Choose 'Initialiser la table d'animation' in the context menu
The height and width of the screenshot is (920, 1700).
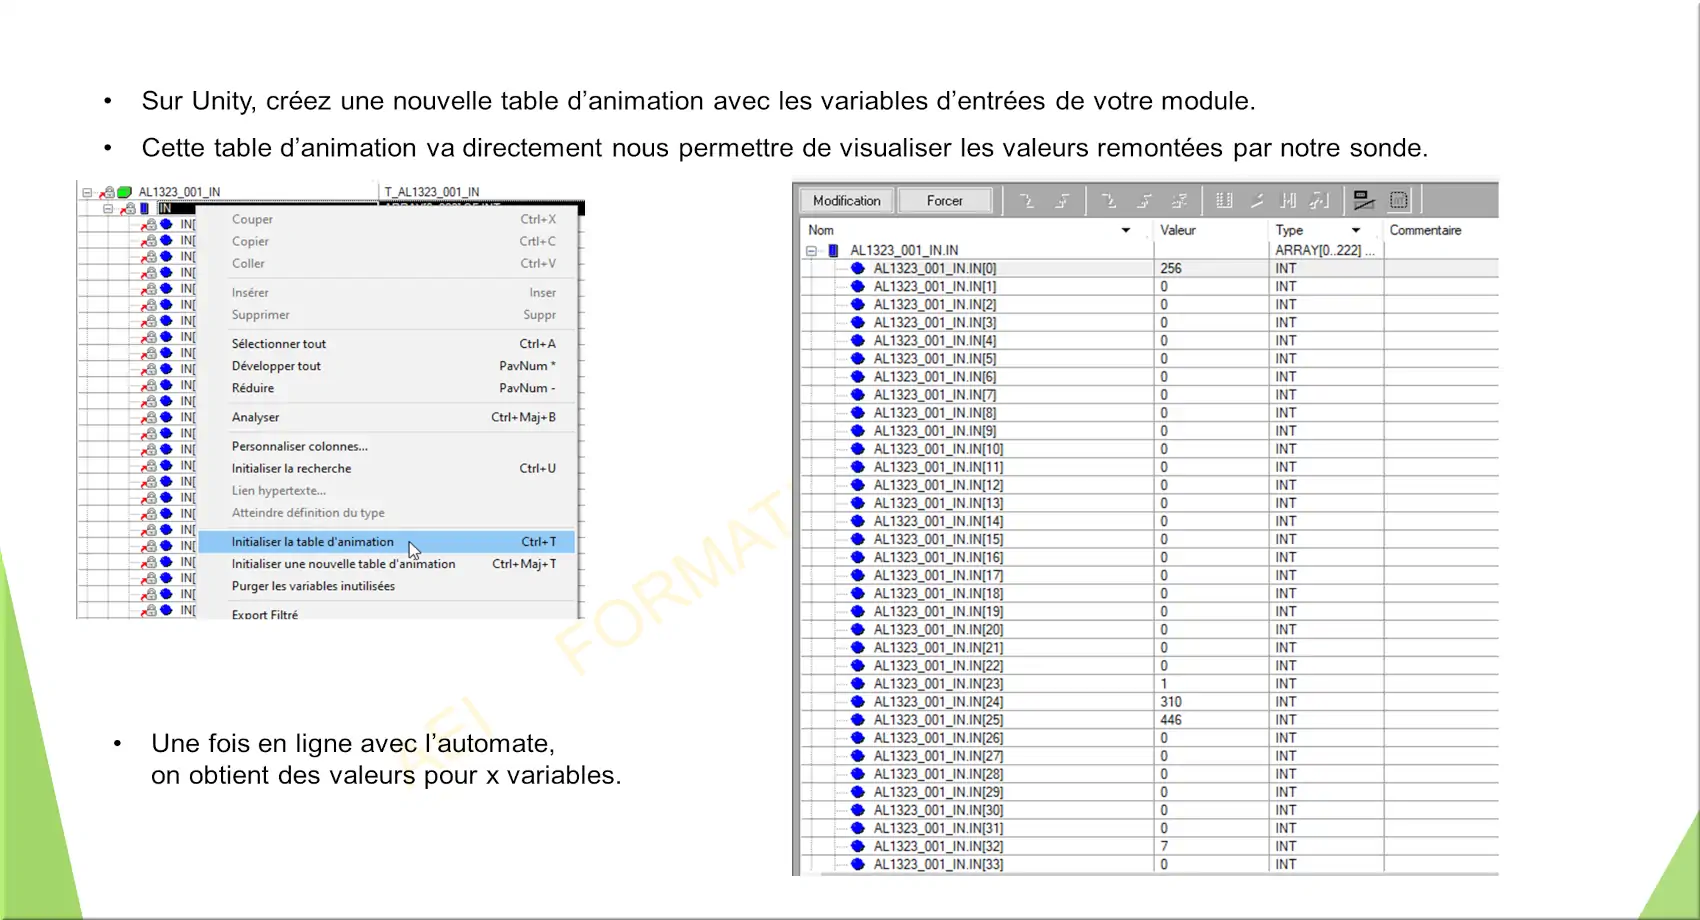[387, 542]
